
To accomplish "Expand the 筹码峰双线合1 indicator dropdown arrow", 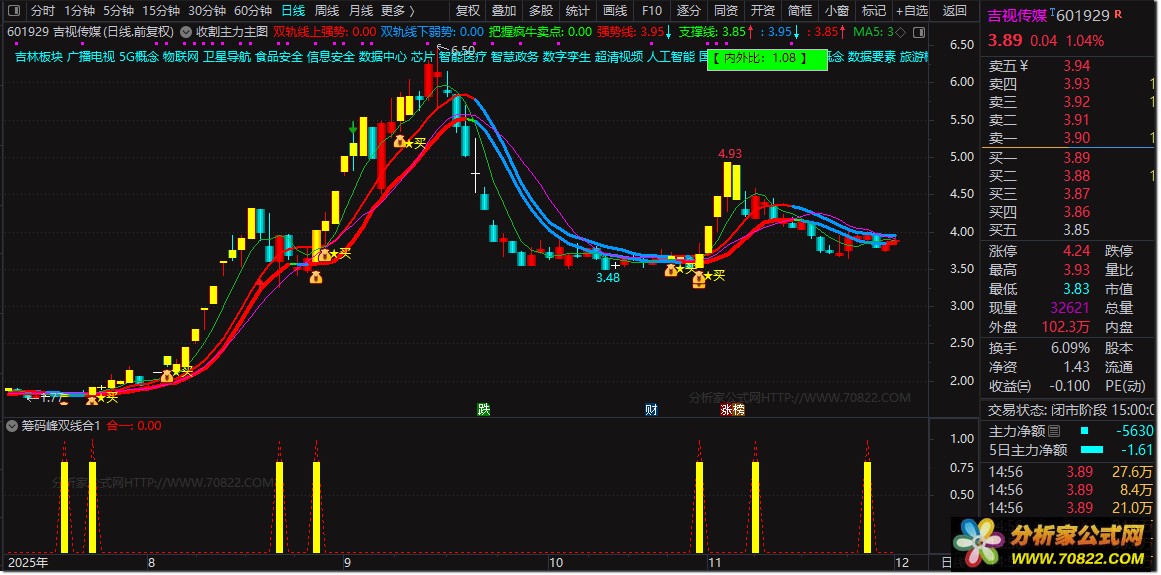I will click(12, 426).
